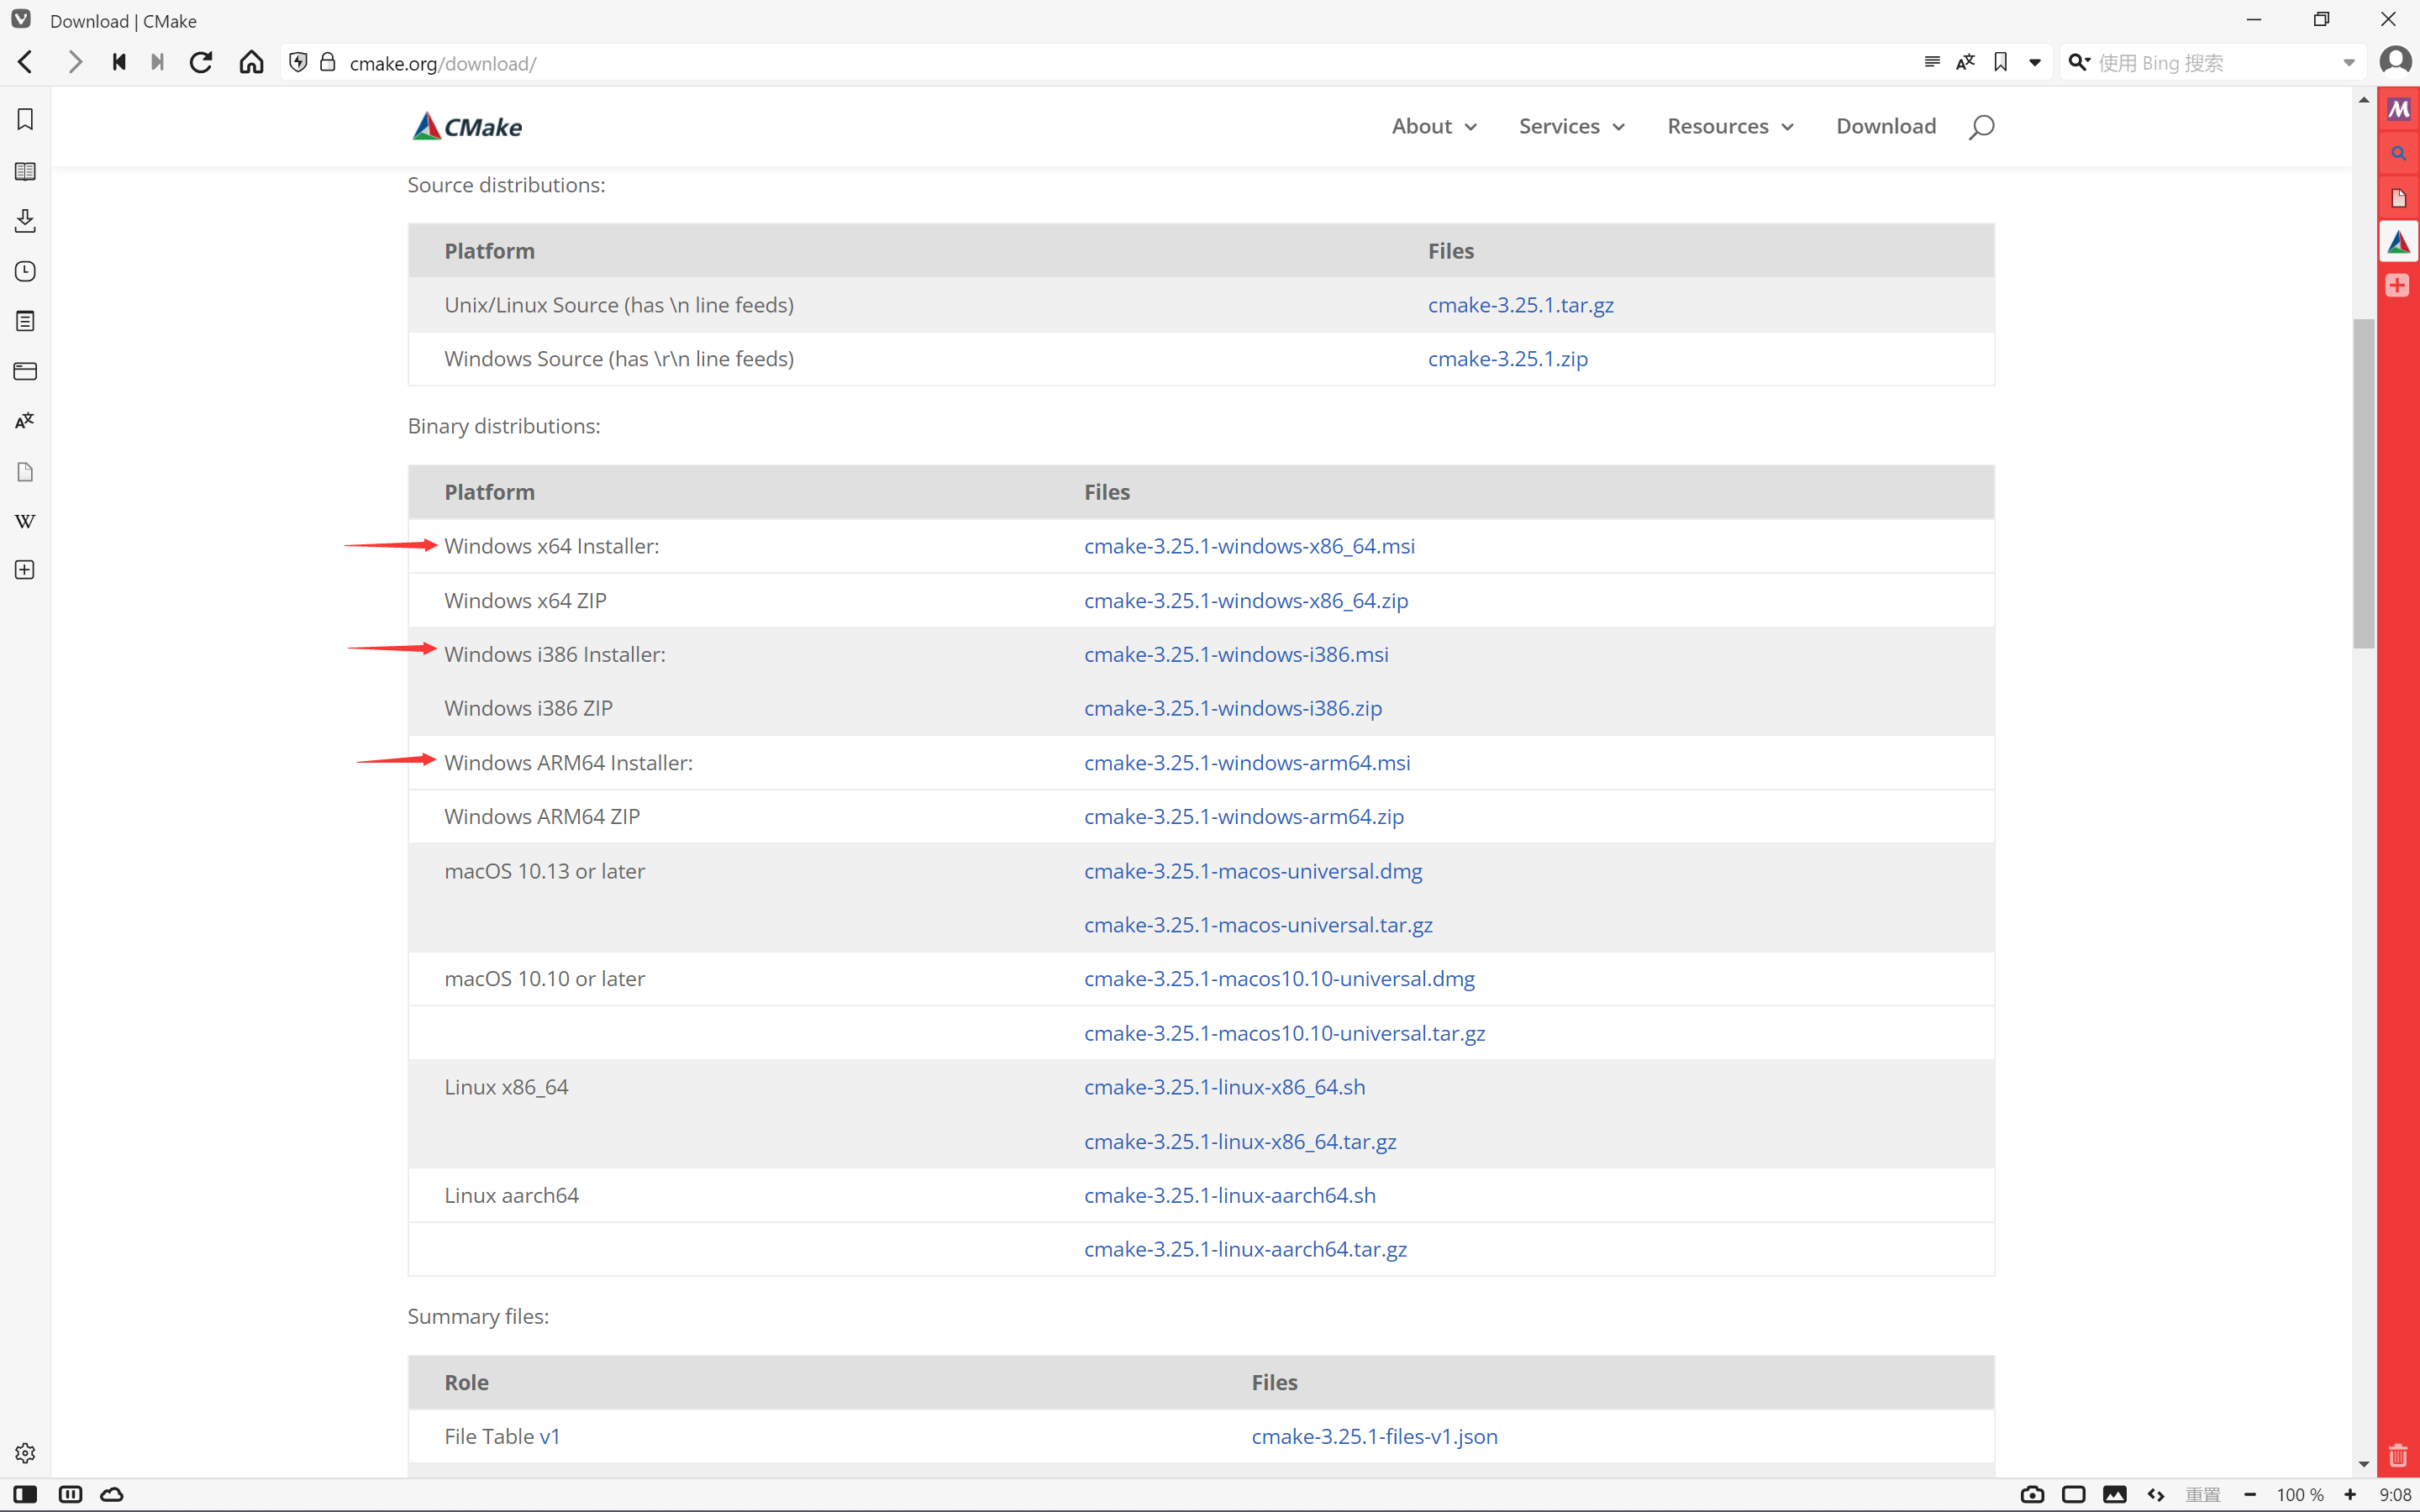
Task: Add a new web panel
Action: coord(25,570)
